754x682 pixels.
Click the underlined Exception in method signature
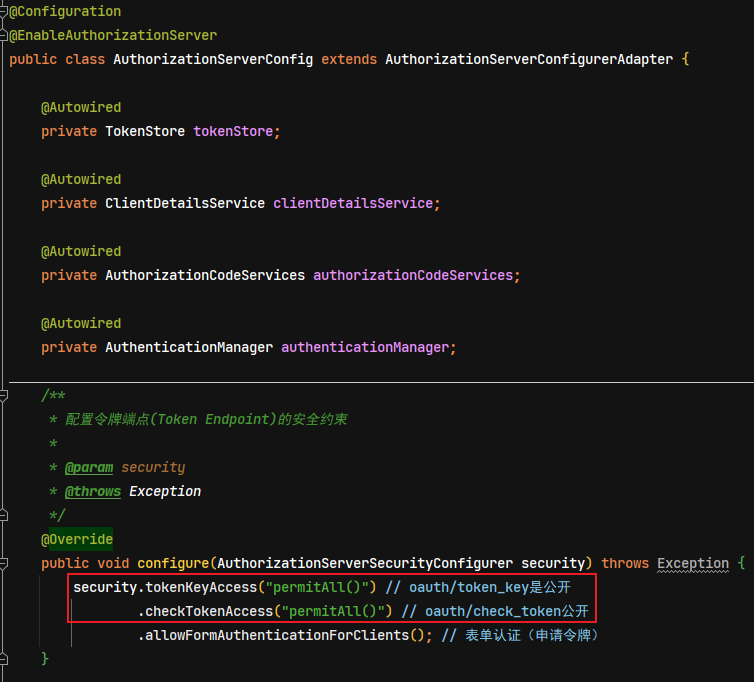coord(693,563)
